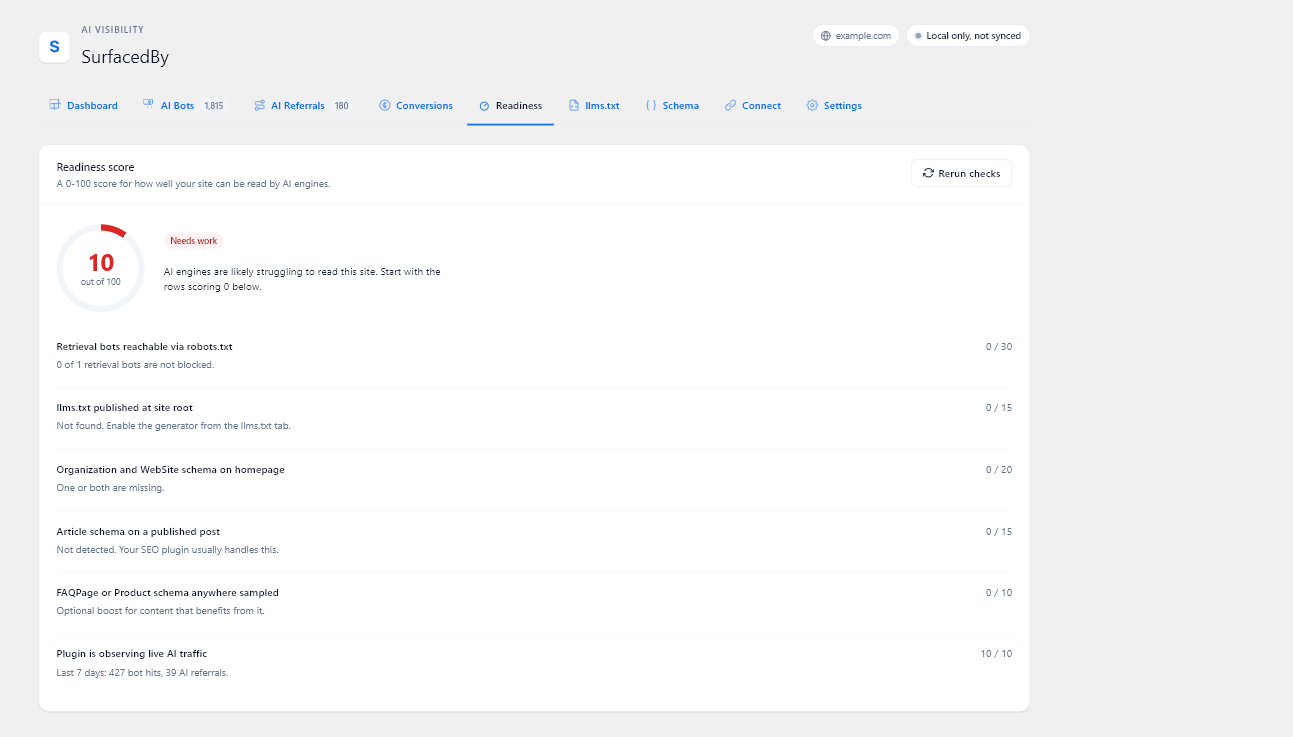
Task: Click "Retrieval bots reachable via robots.txt" row title
Action: tap(144, 346)
